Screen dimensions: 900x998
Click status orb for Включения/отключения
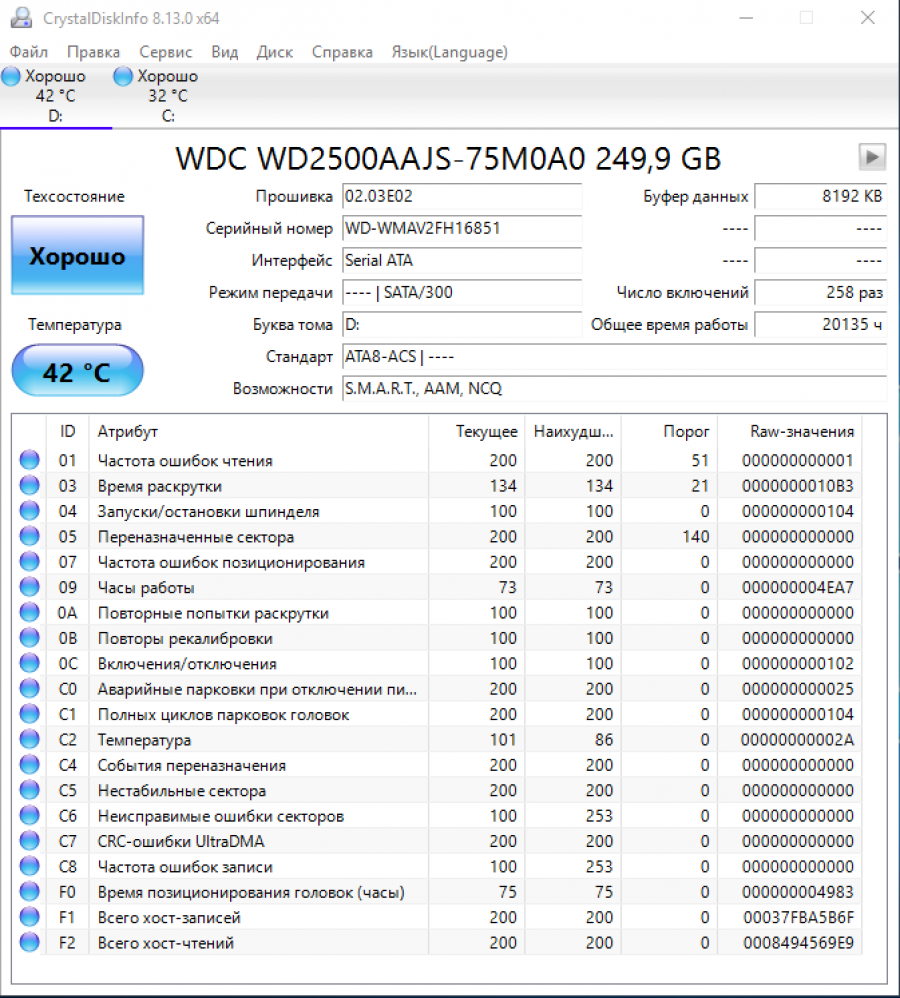tap(29, 663)
